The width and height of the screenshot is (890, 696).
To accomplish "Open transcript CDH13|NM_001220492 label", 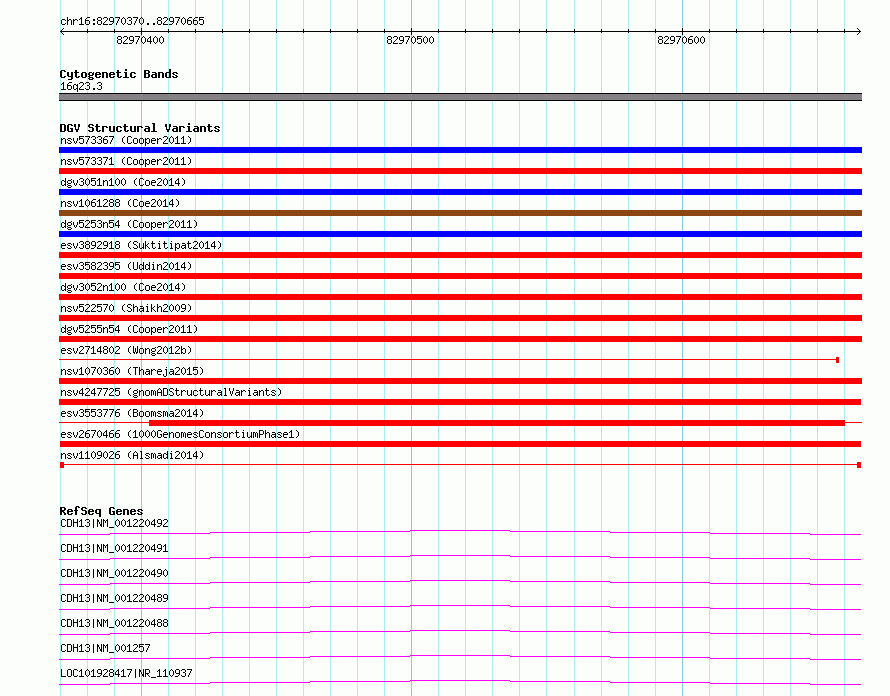I will click(114, 523).
